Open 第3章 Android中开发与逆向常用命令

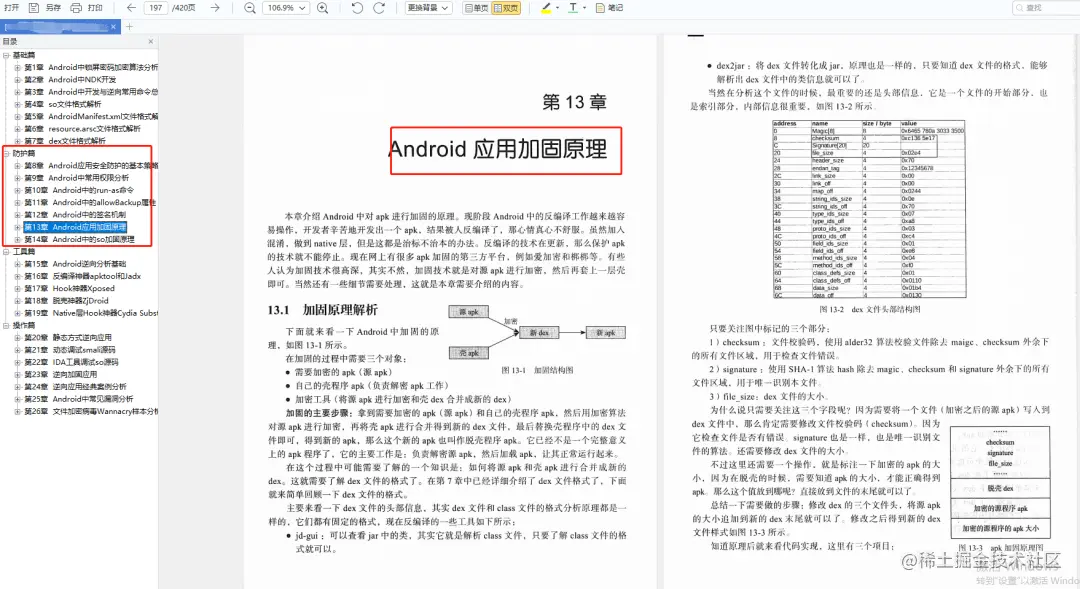tap(91, 92)
